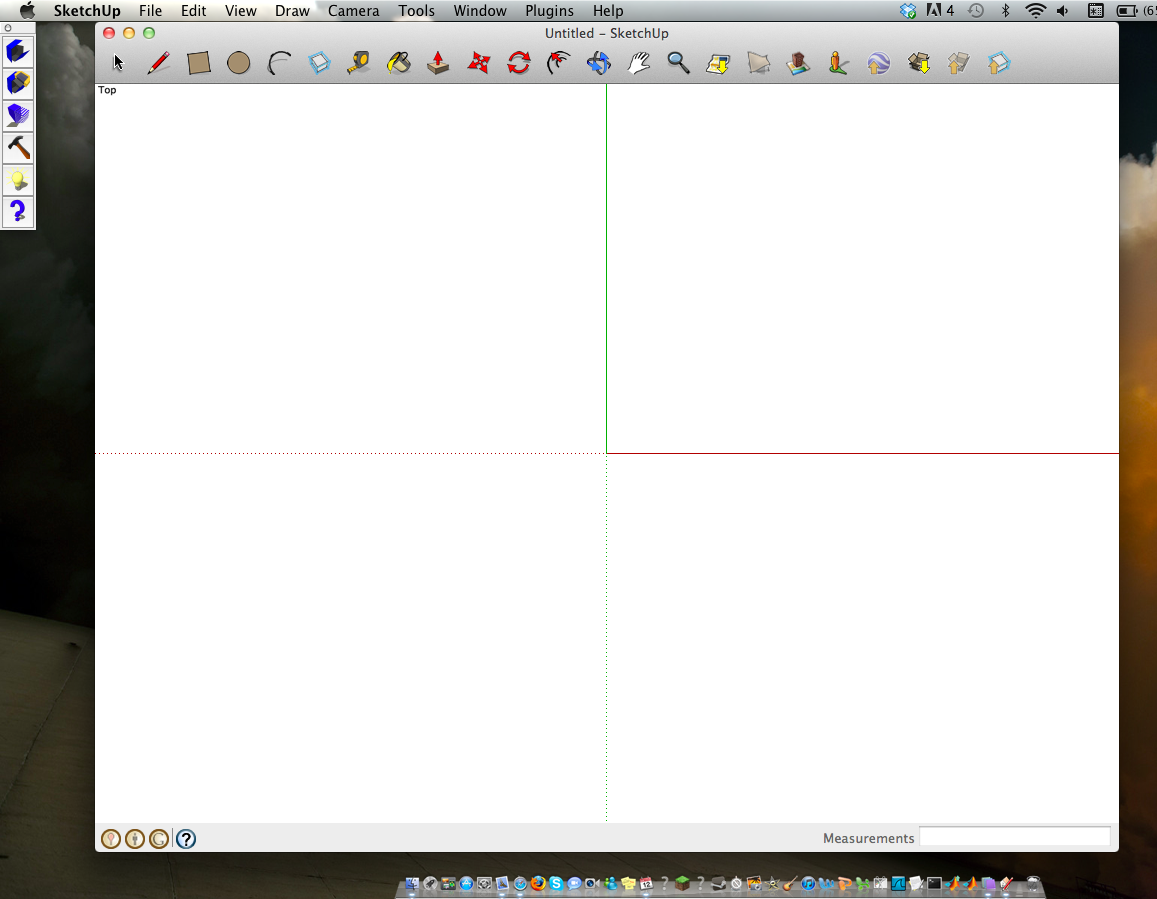
Task: Activate the Circle drawing tool
Action: pyautogui.click(x=238, y=63)
